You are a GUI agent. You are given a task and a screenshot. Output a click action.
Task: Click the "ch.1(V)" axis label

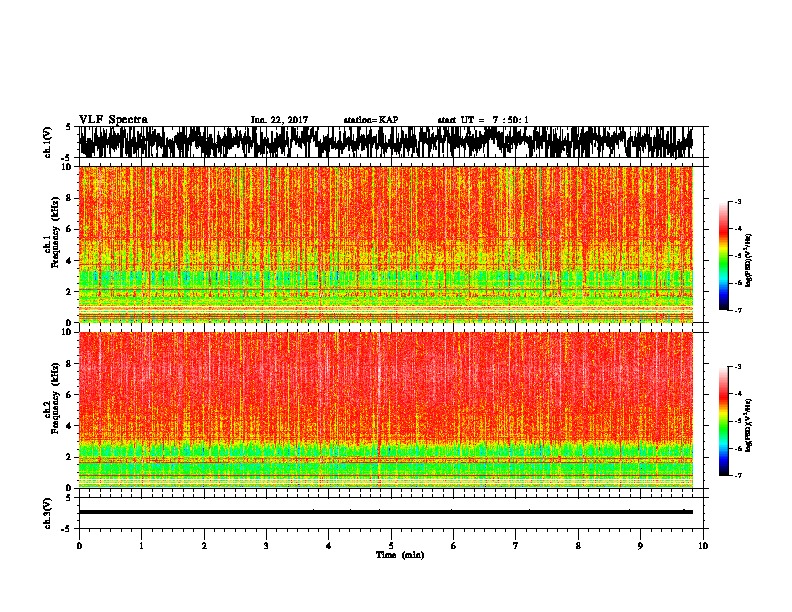(x=48, y=142)
